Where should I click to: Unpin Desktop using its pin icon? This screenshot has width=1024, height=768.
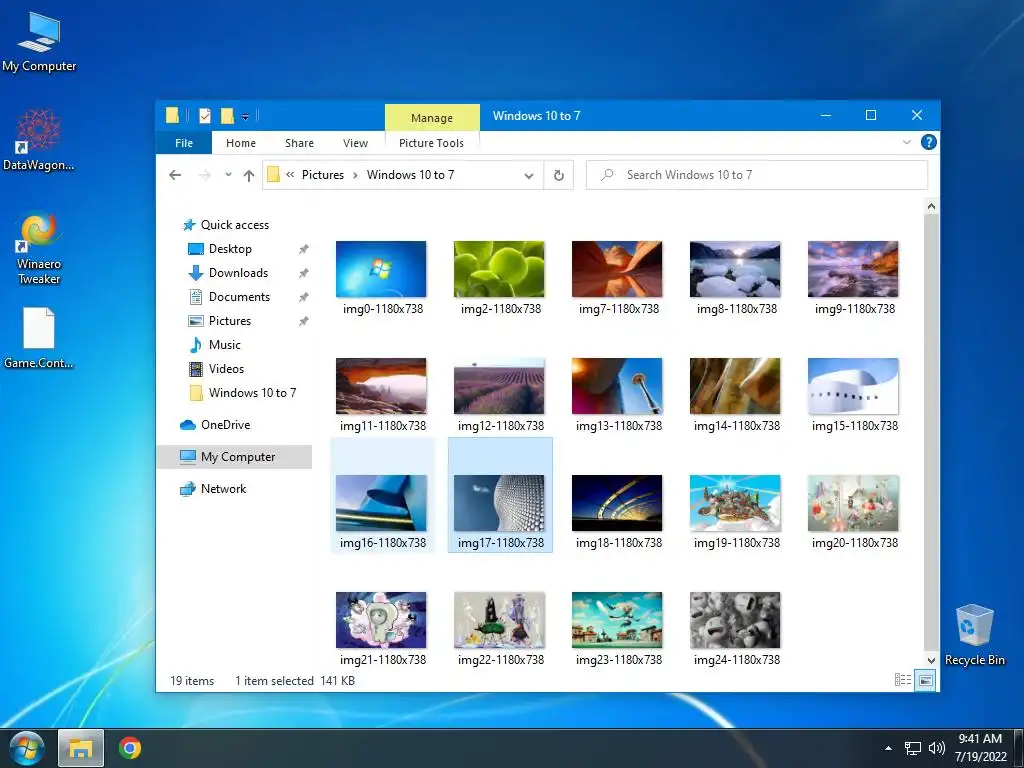[304, 249]
